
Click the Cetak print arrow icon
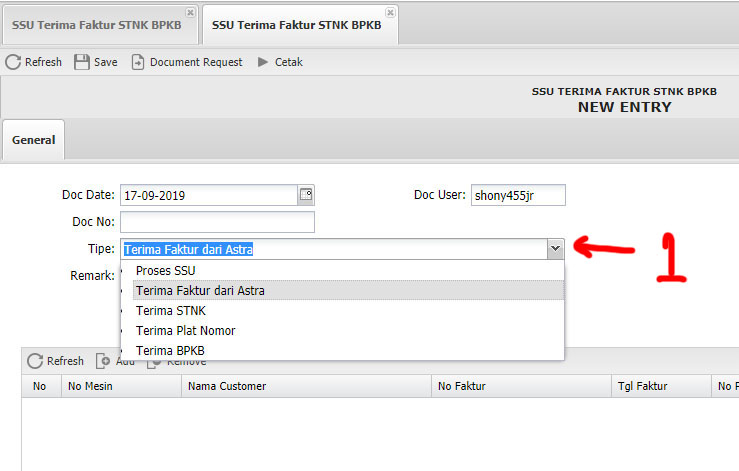coord(263,62)
